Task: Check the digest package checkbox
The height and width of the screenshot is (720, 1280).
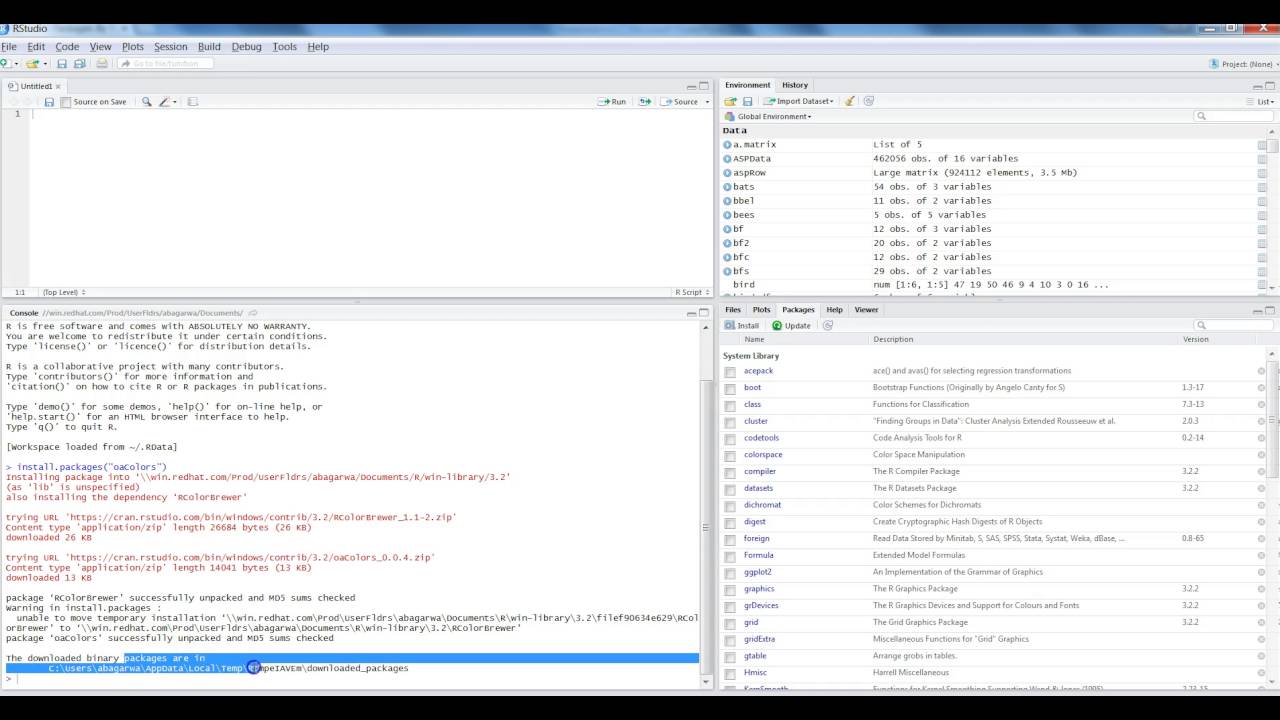Action: [x=730, y=522]
